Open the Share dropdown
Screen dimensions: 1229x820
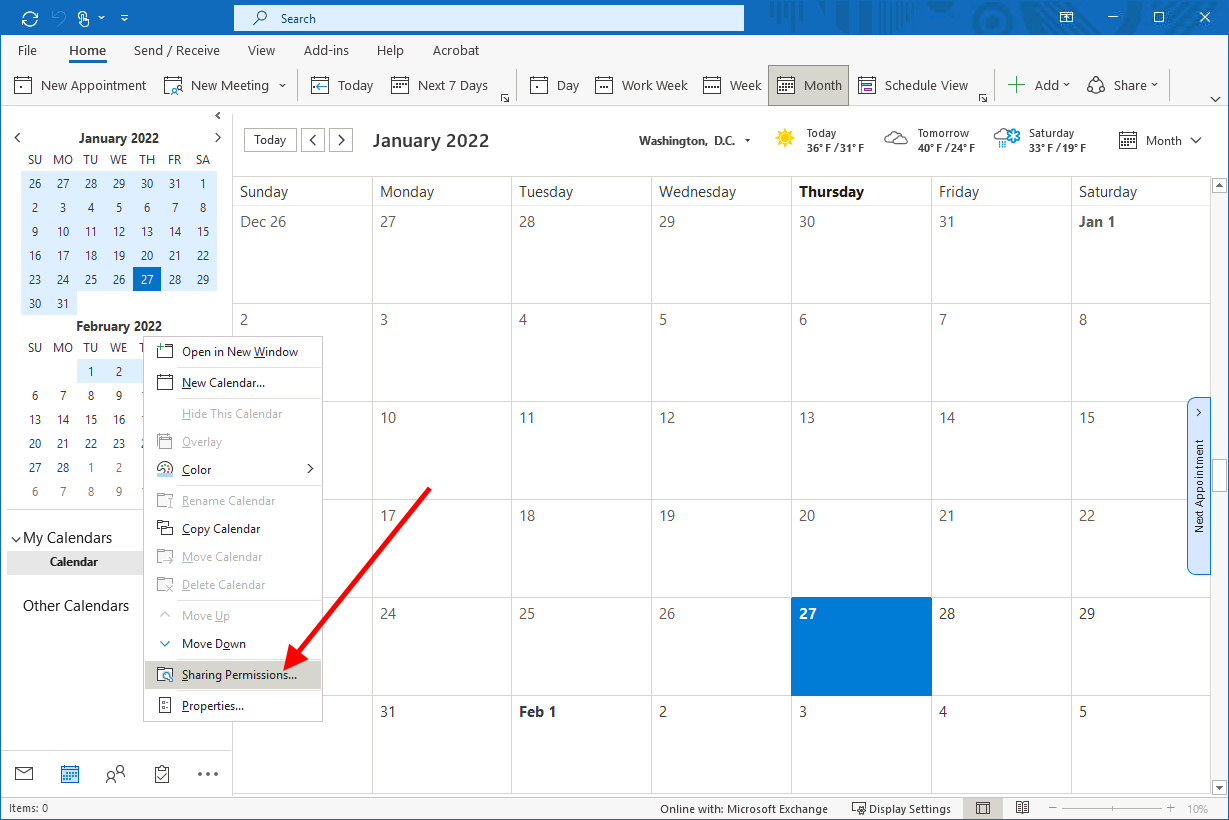pyautogui.click(x=1122, y=85)
